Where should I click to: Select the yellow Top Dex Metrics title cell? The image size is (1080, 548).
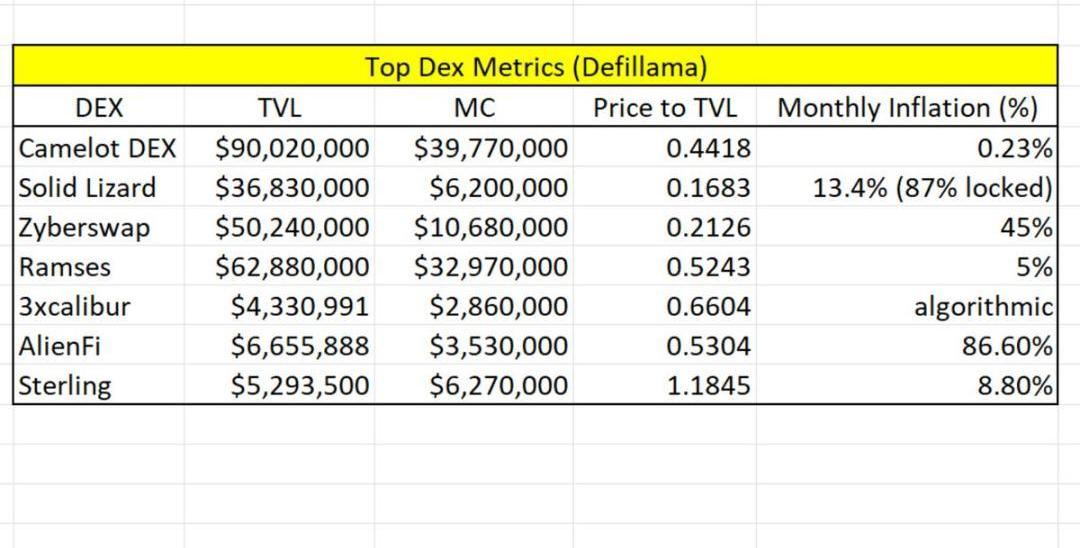pos(535,67)
